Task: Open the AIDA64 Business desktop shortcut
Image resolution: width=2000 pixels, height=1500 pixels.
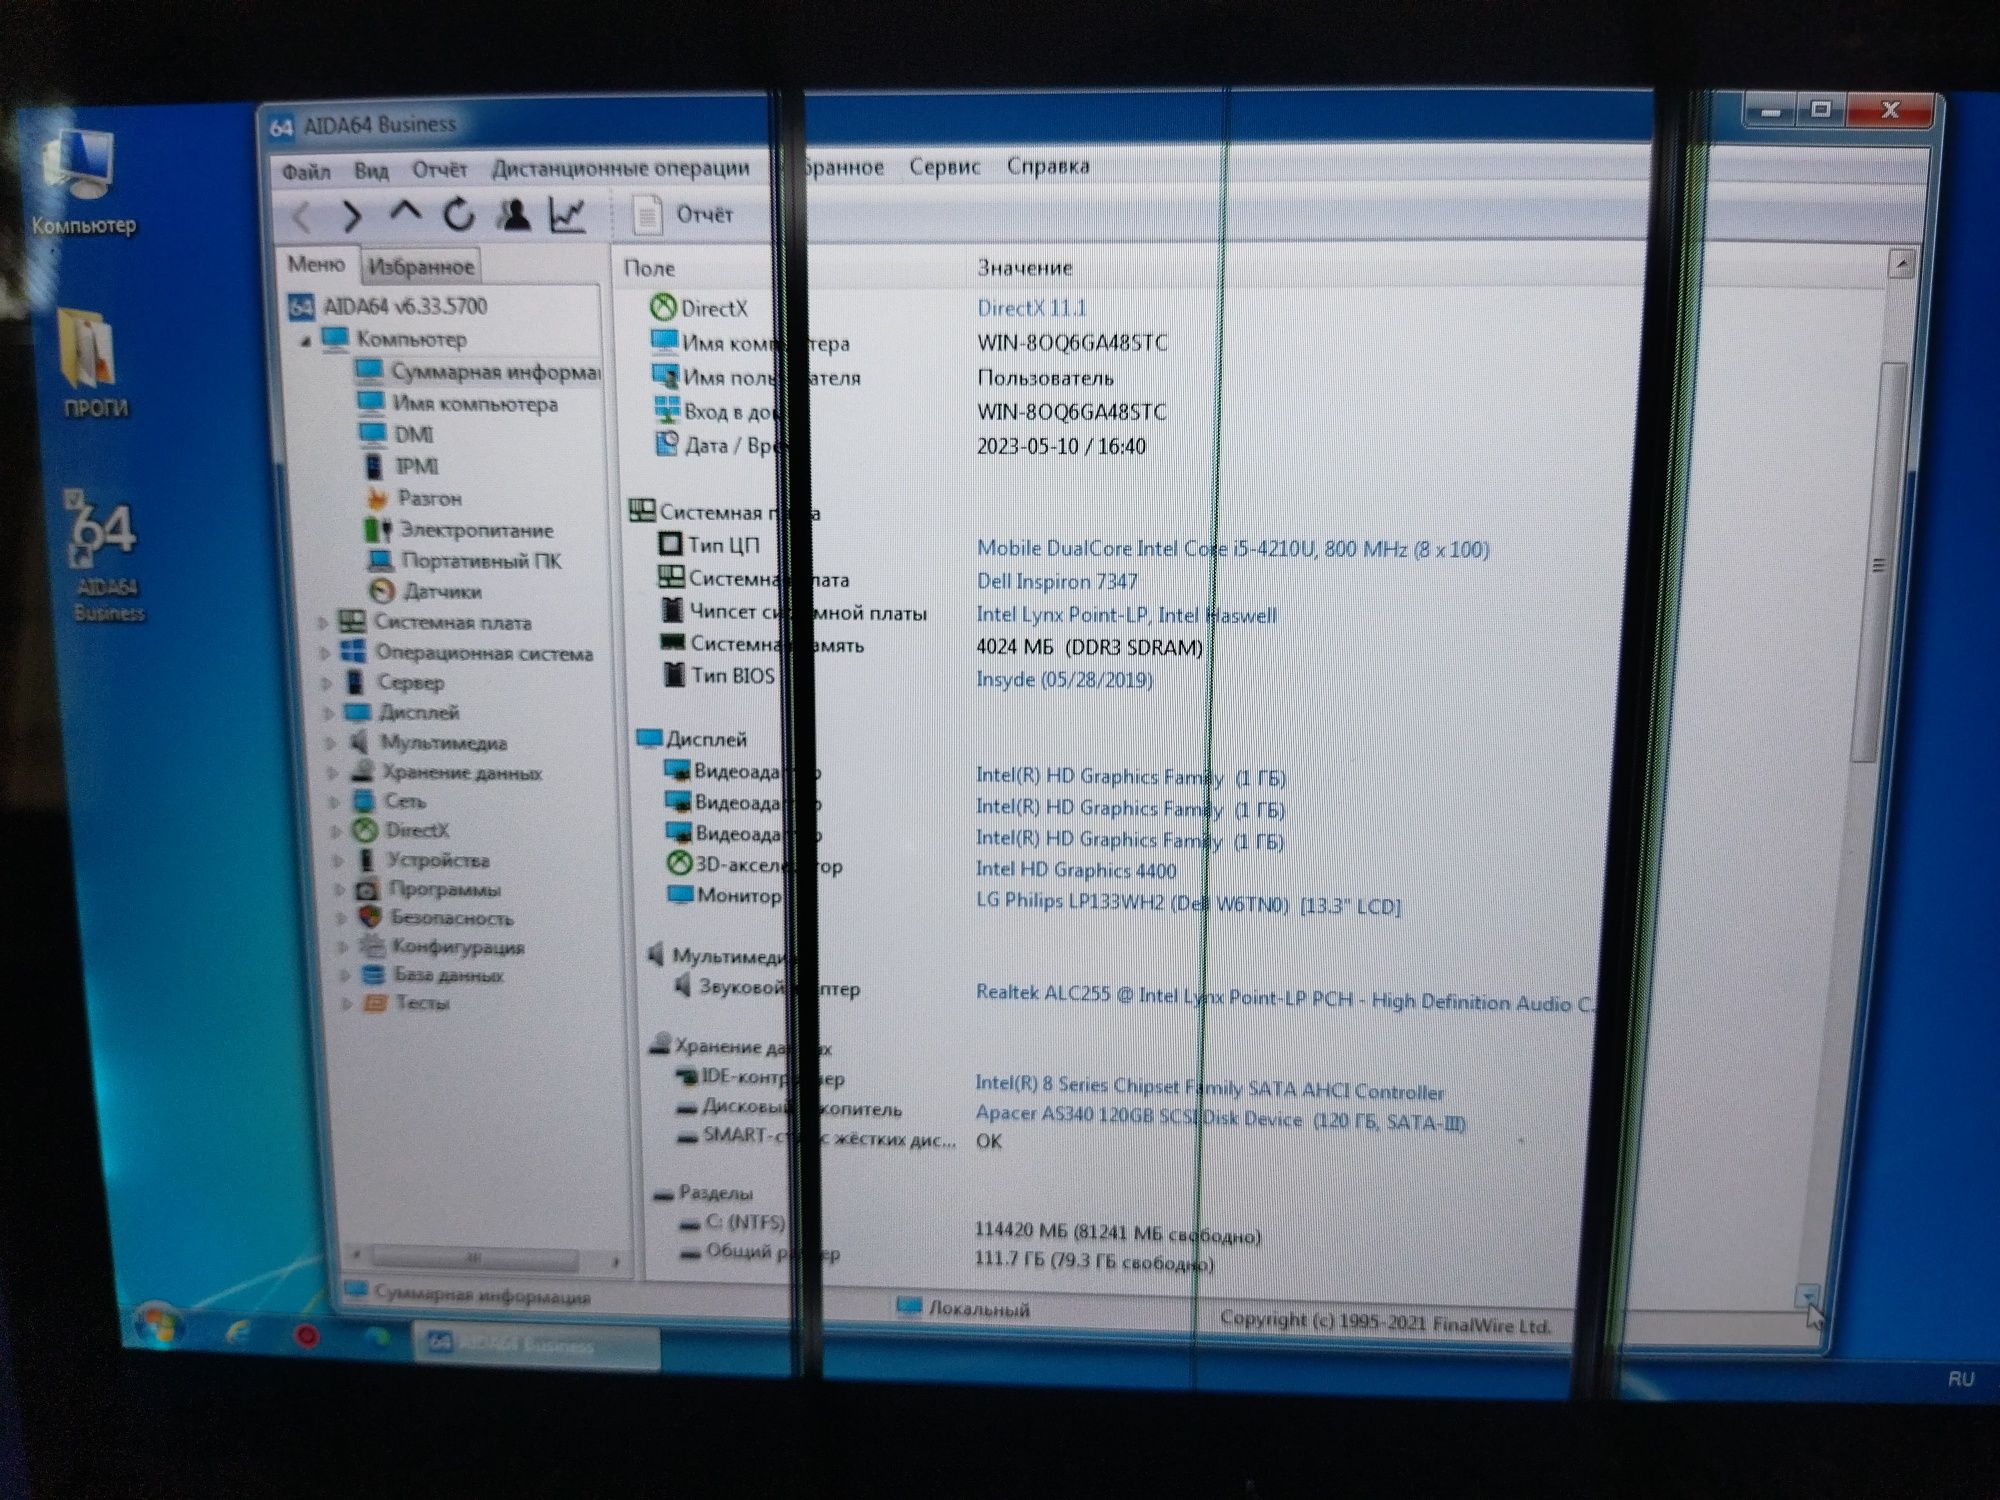Action: (x=104, y=556)
